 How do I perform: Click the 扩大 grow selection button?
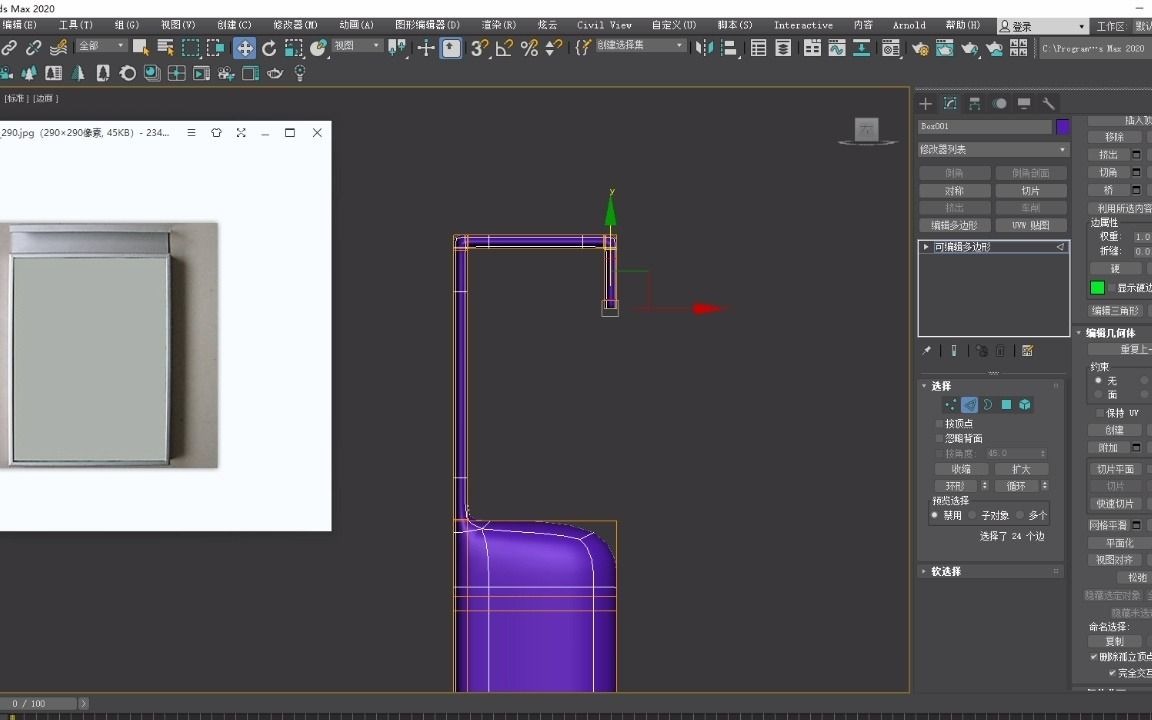[1021, 469]
